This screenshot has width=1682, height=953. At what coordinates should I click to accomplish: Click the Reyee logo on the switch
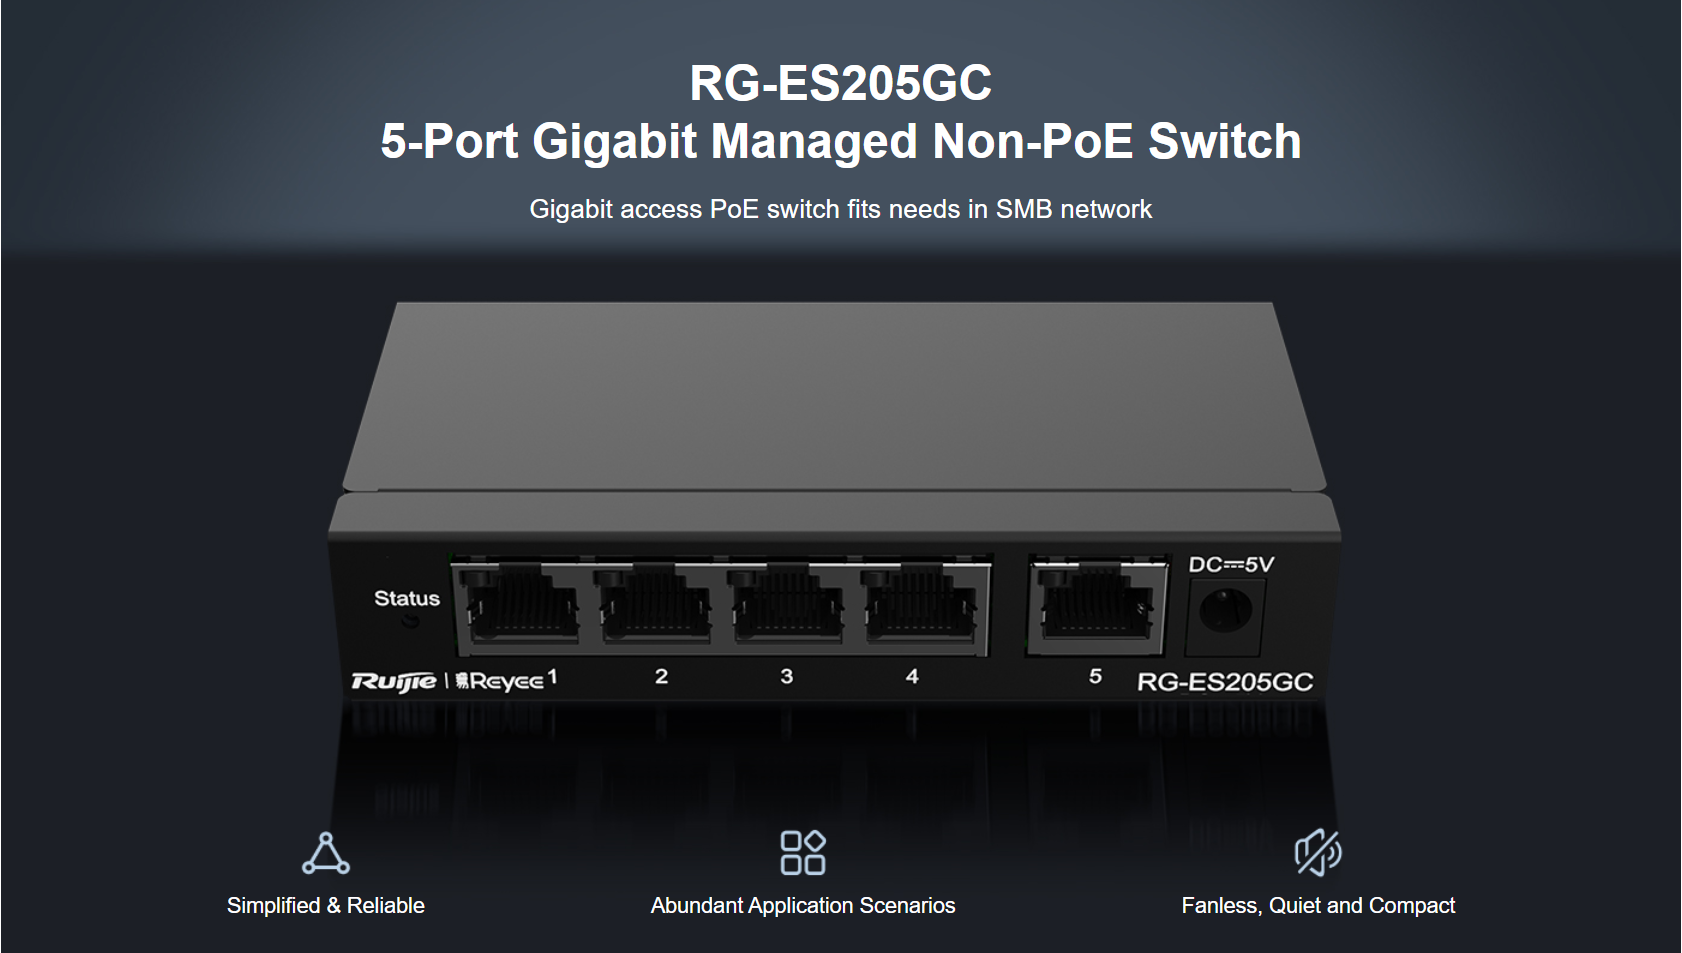pyautogui.click(x=499, y=681)
